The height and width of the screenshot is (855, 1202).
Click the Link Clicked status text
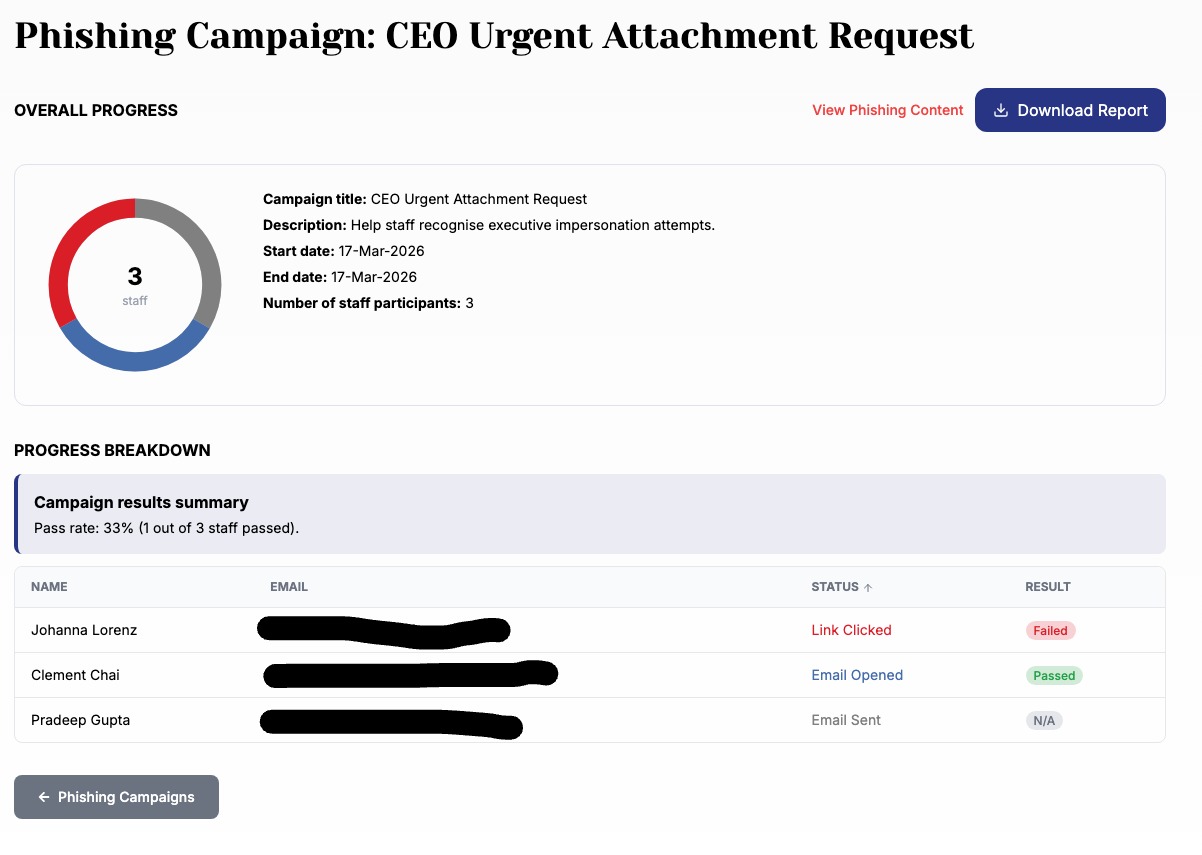click(x=851, y=630)
